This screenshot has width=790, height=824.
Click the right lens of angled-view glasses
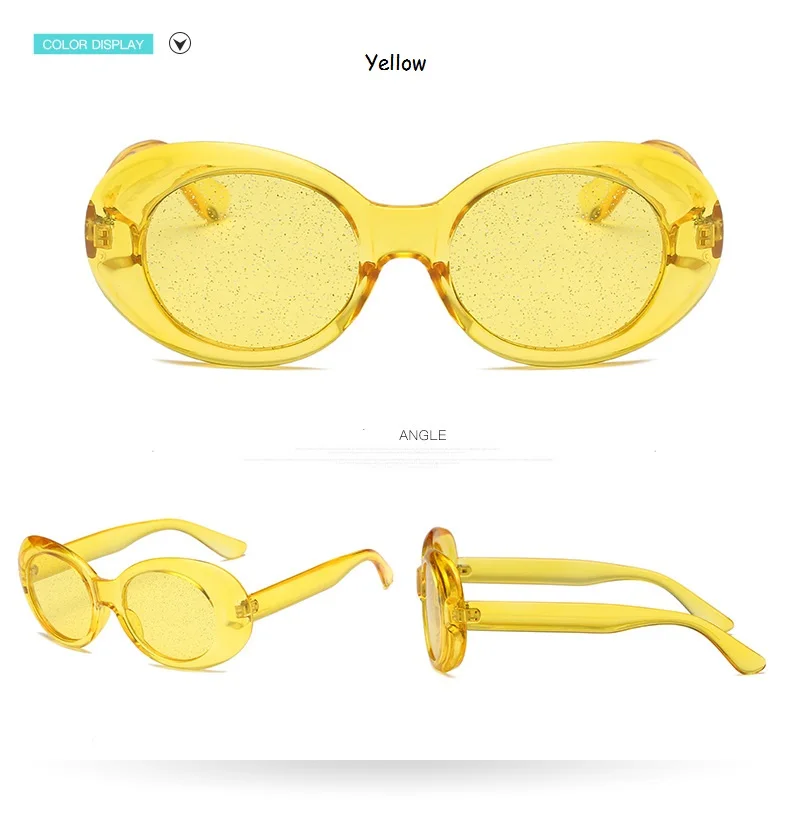coord(171,614)
